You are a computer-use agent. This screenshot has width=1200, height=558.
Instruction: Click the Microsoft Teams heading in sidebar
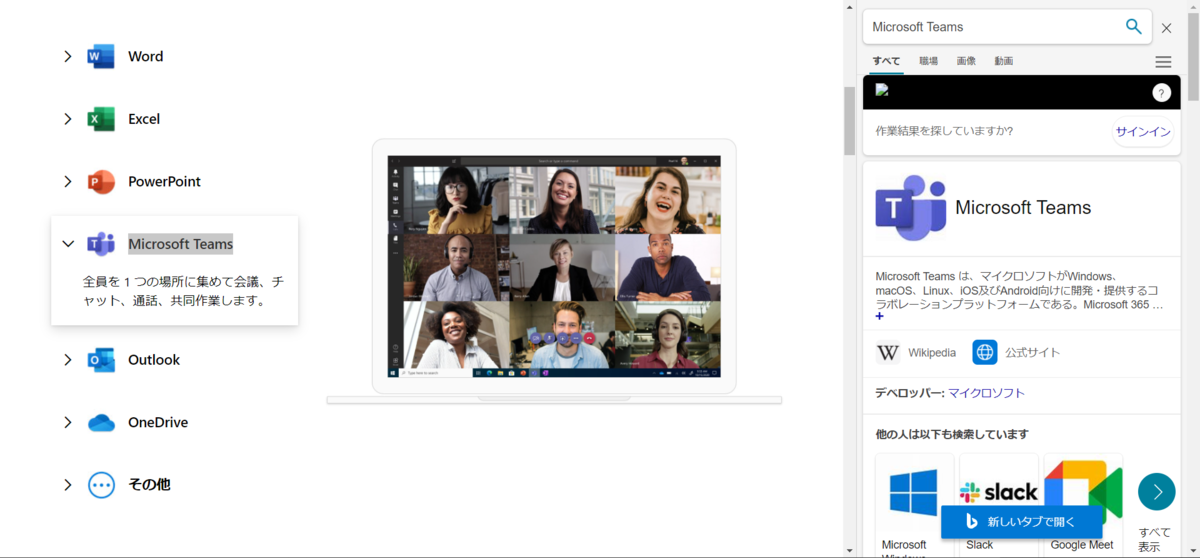[1023, 208]
